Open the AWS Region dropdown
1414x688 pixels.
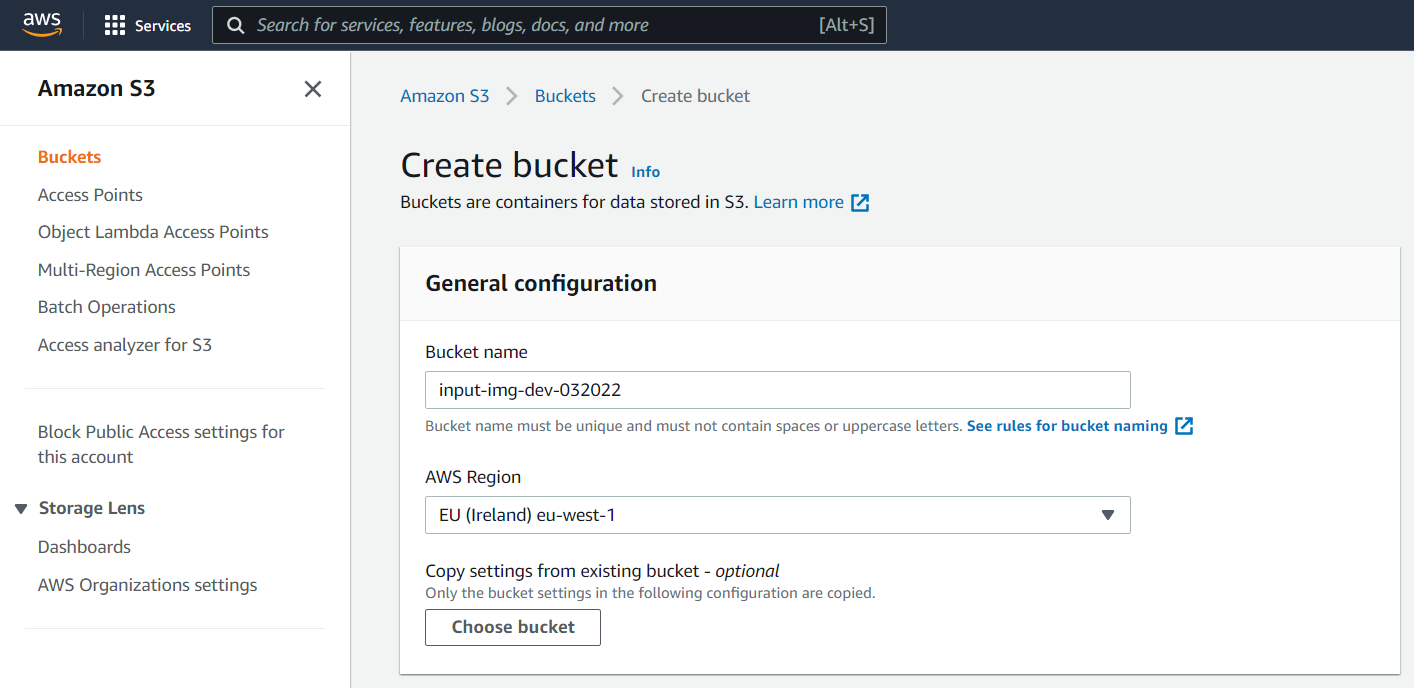[777, 515]
